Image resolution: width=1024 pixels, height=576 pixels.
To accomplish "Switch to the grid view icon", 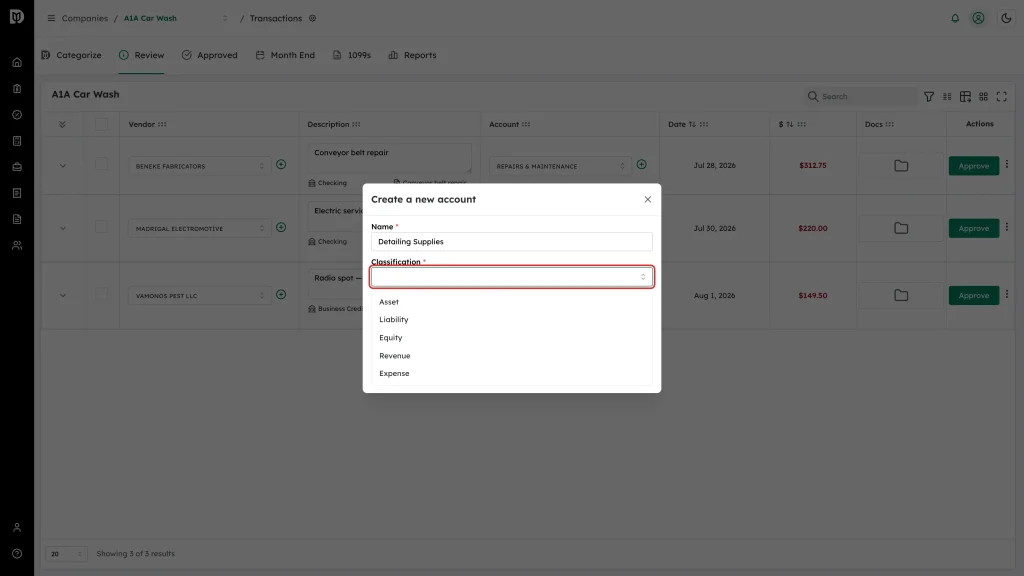I will pos(984,97).
